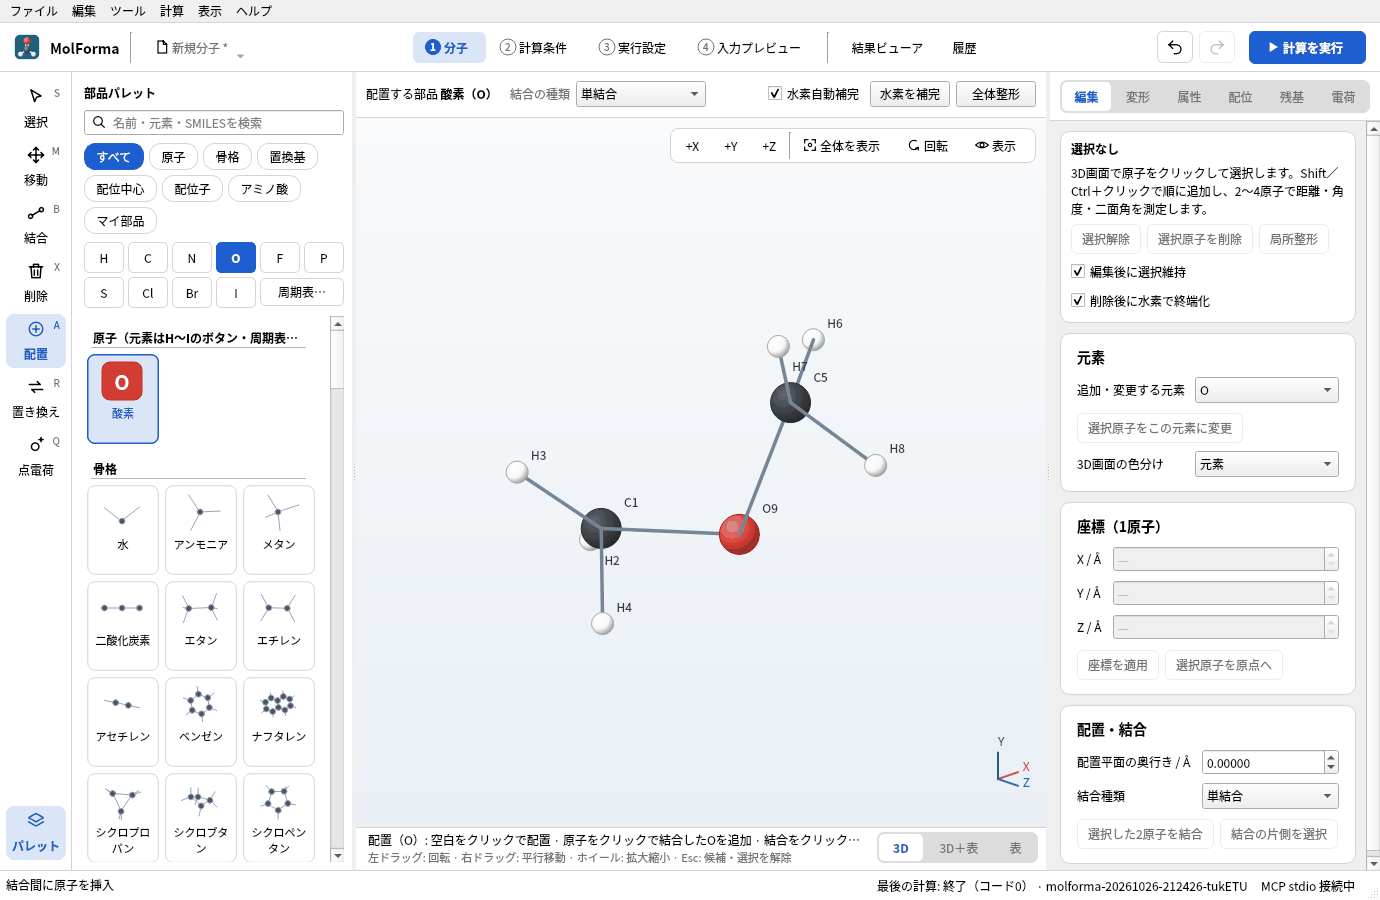Switch to the 変形 tab

tap(1138, 97)
